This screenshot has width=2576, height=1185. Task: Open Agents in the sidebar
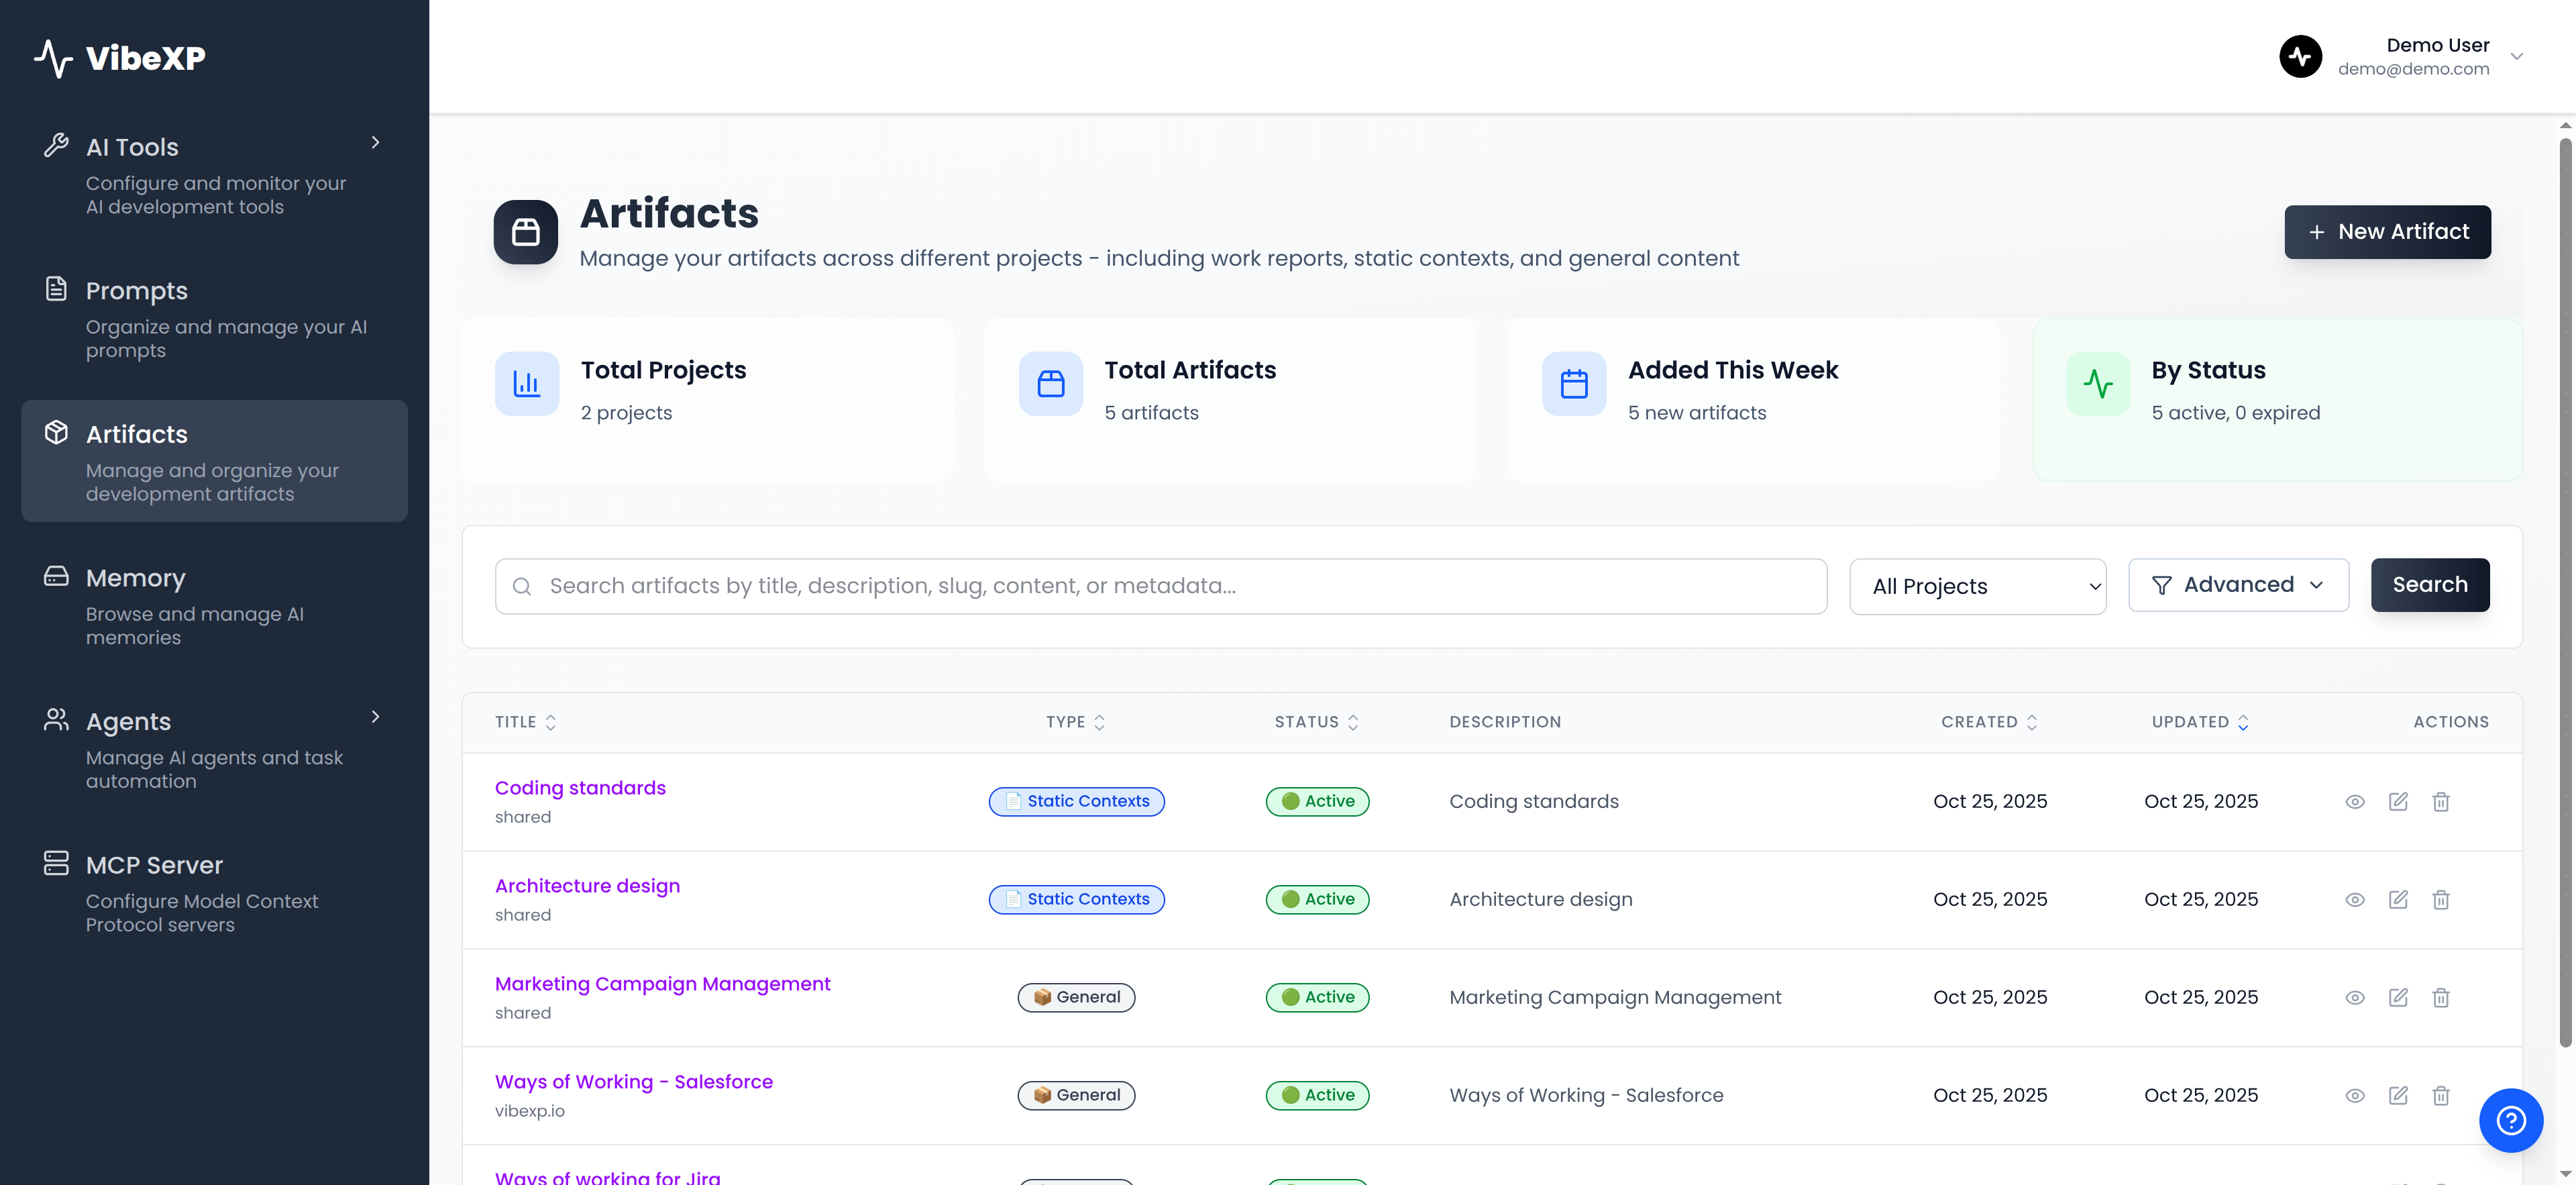(214, 748)
